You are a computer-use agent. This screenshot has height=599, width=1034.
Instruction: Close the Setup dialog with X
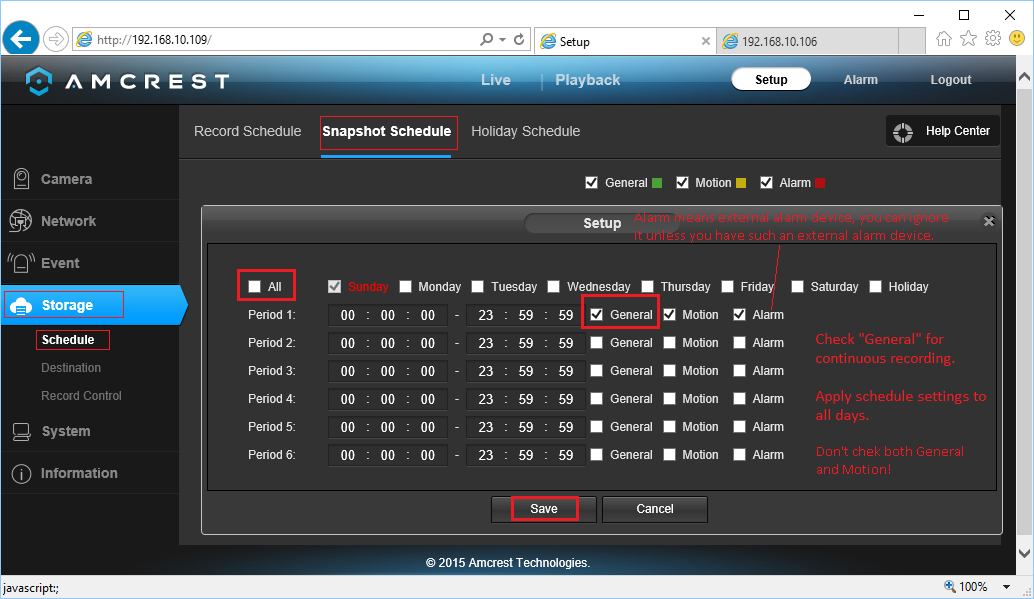tap(989, 222)
